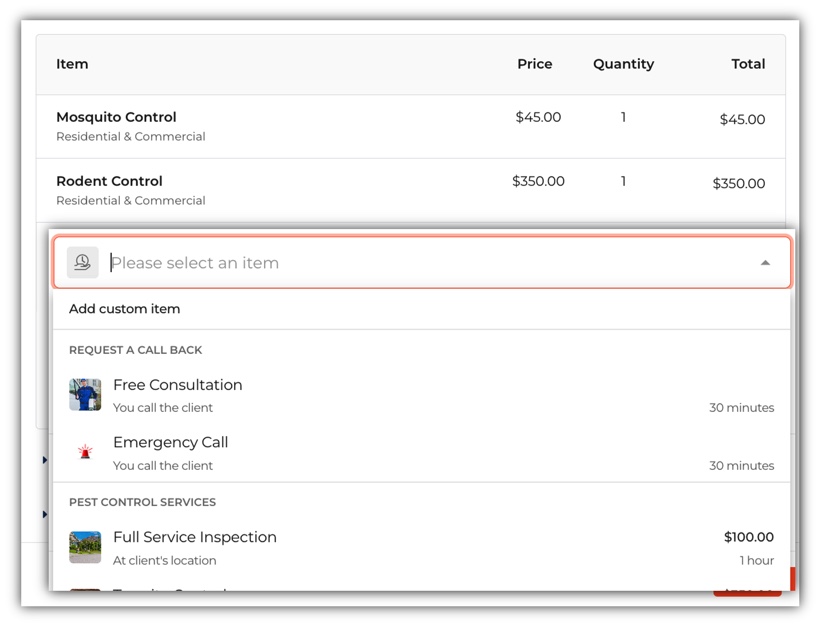The width and height of the screenshot is (824, 624).
Task: Pick Full Service Inspection from the list
Action: click(x=195, y=537)
